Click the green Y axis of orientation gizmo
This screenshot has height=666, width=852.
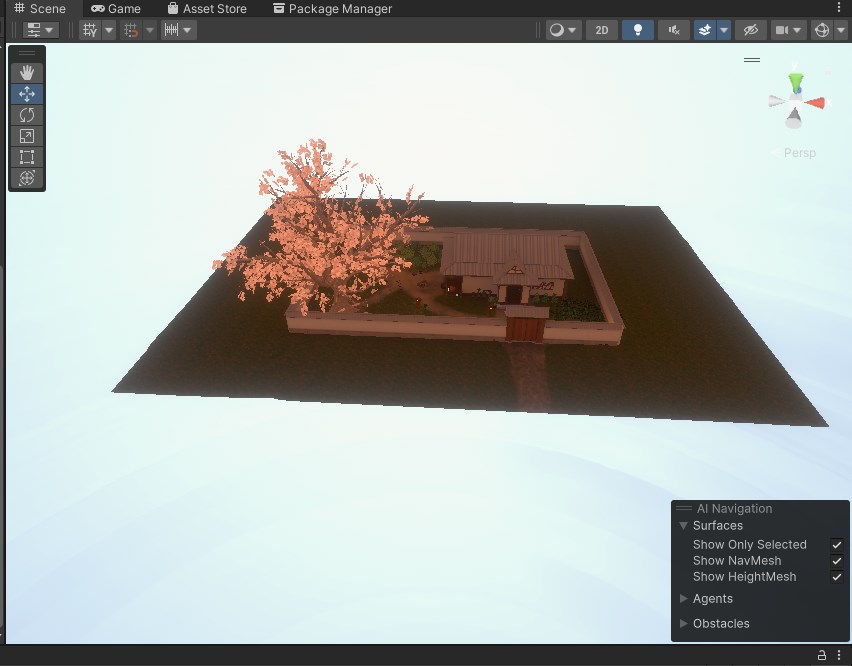pos(796,83)
